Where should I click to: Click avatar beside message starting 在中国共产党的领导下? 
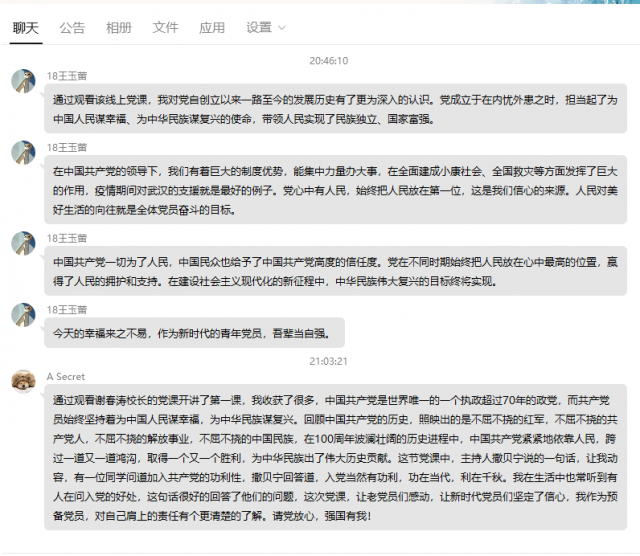[x=23, y=153]
